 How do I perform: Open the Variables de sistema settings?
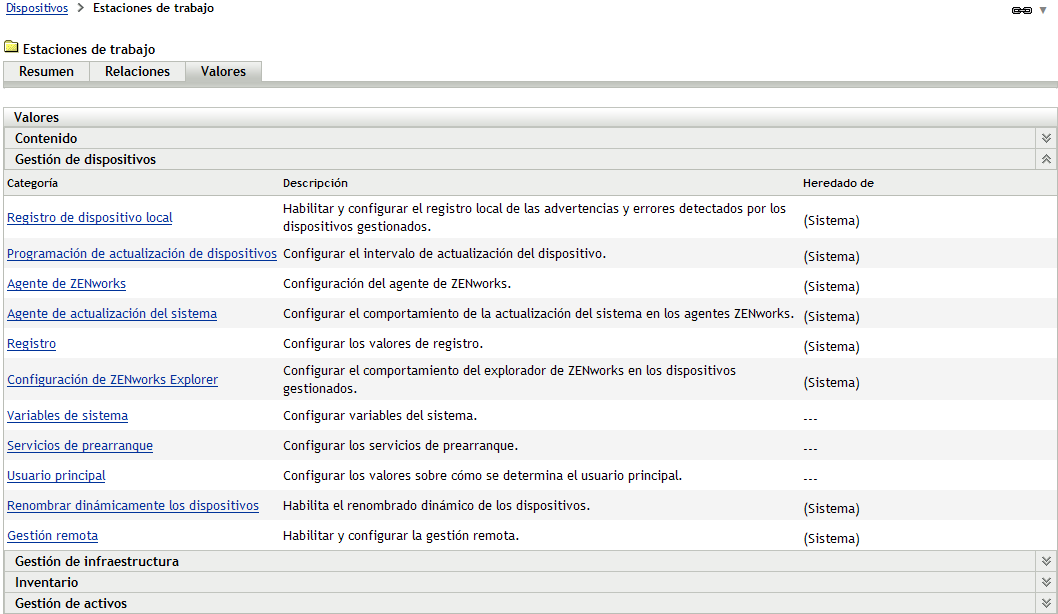click(x=67, y=415)
